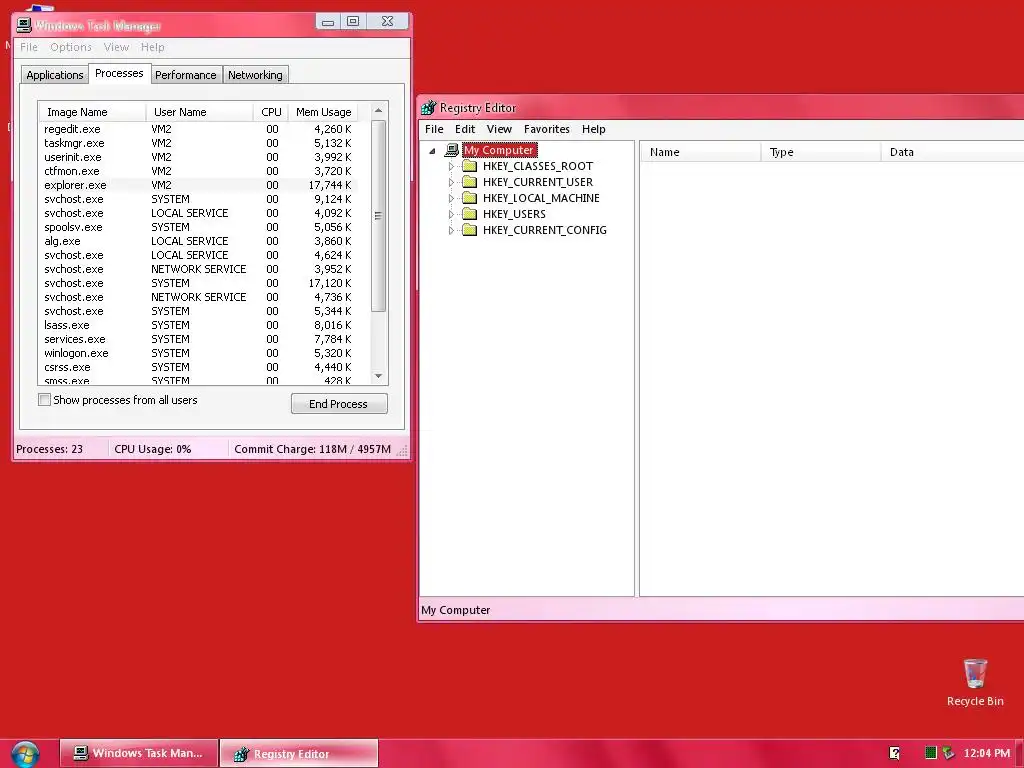Sort processes by CPU column
Screen dimensions: 1024x768
270,112
